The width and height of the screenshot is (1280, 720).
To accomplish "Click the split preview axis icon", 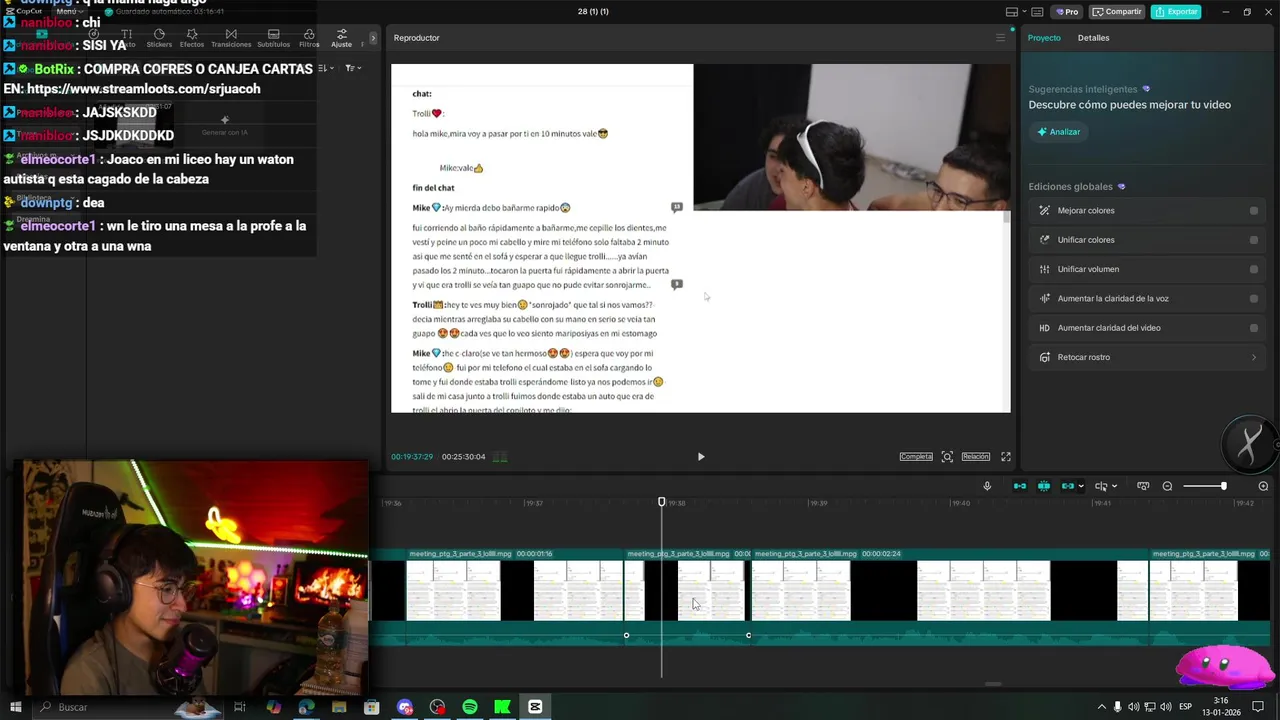I will pos(1101,486).
